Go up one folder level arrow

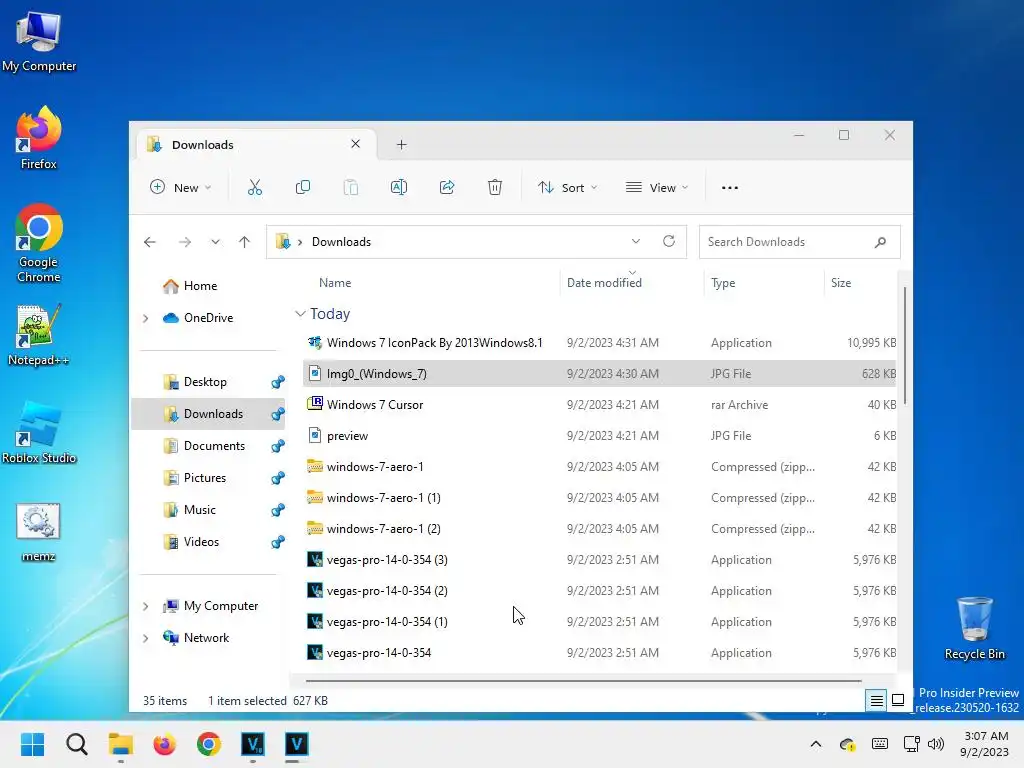(244, 242)
